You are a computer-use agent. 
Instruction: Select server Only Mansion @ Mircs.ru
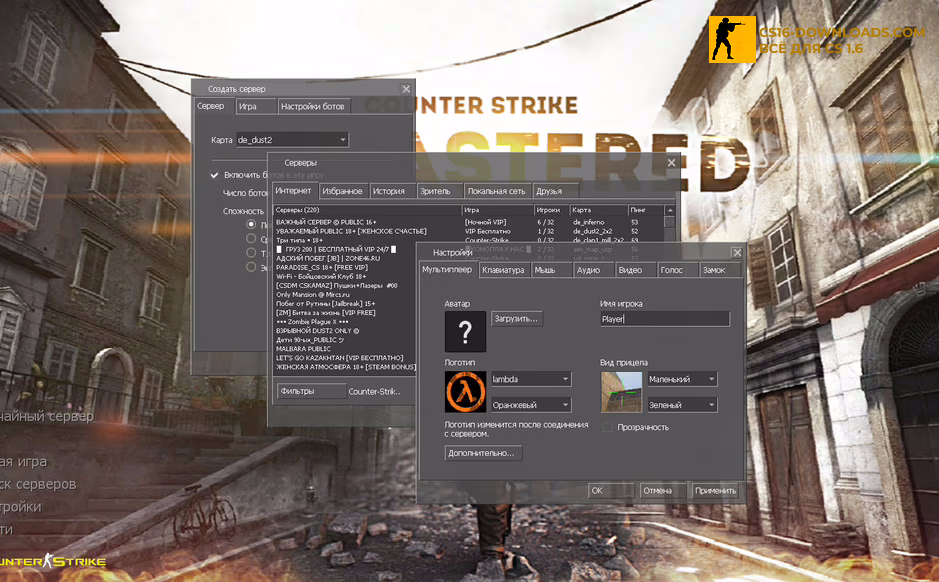click(x=313, y=295)
